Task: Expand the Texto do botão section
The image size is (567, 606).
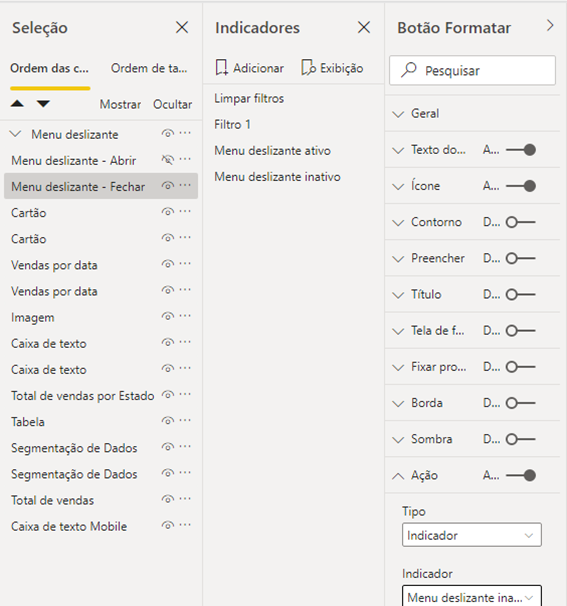Action: click(398, 150)
